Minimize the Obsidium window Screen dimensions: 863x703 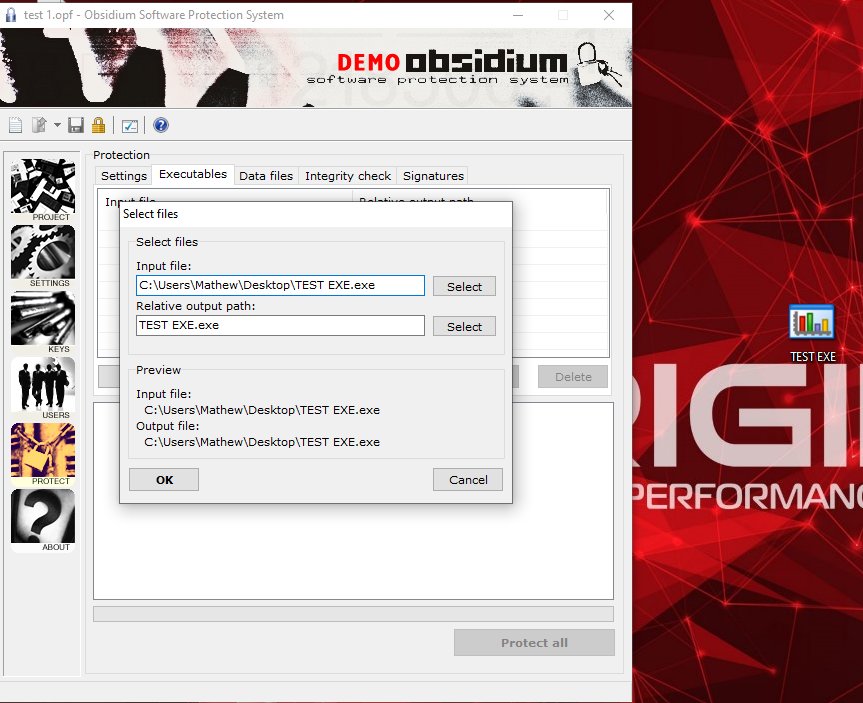pyautogui.click(x=518, y=15)
